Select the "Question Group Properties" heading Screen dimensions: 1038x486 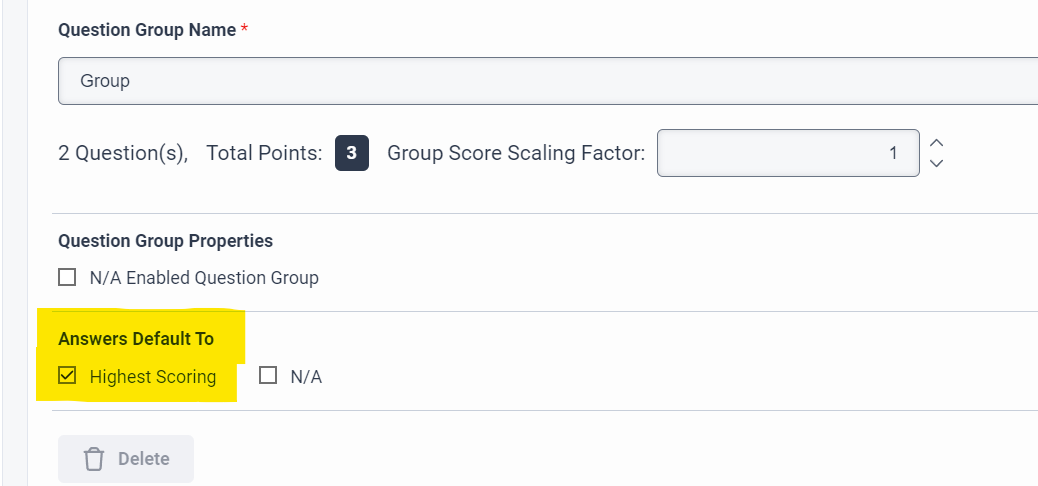(x=165, y=241)
